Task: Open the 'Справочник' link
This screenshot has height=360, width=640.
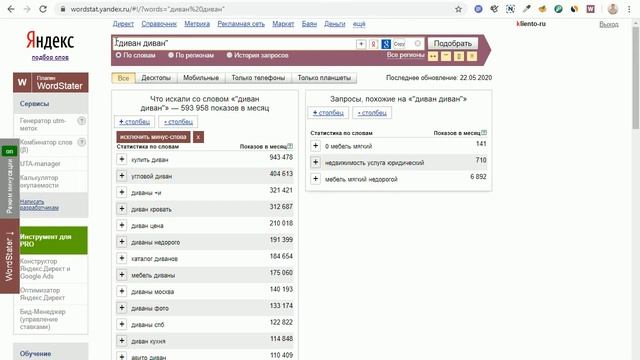Action: pos(159,24)
